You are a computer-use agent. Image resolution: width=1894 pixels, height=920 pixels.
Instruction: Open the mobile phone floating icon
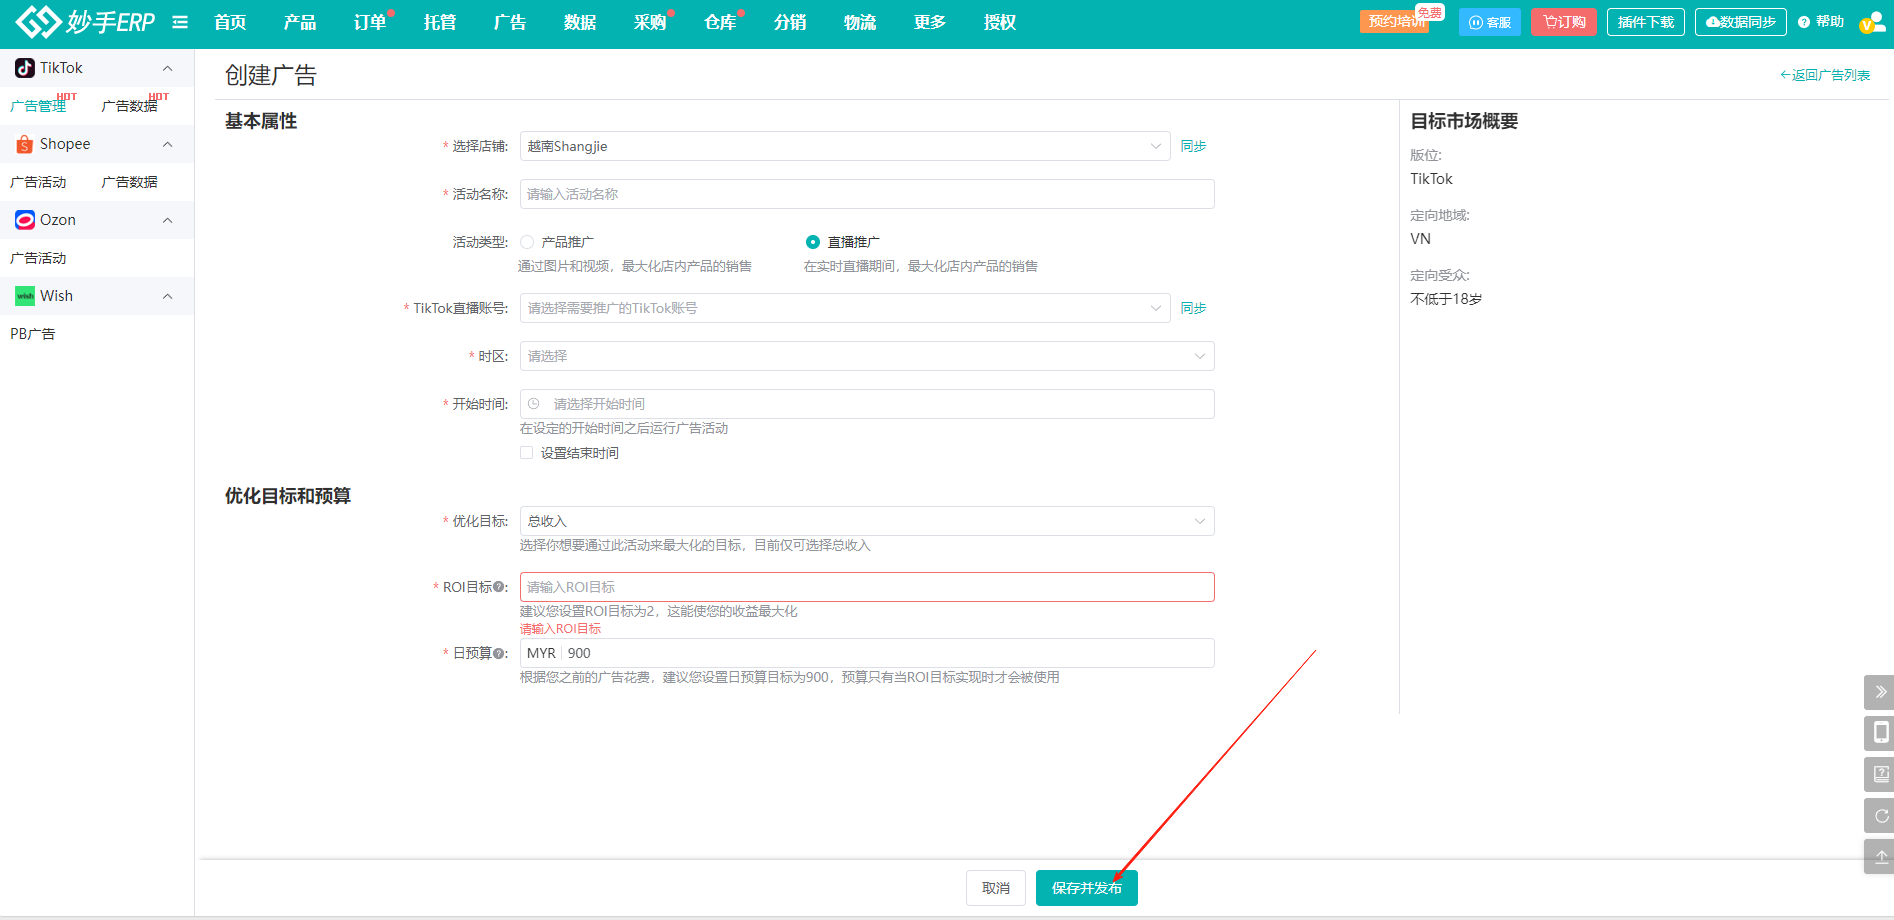point(1879,733)
